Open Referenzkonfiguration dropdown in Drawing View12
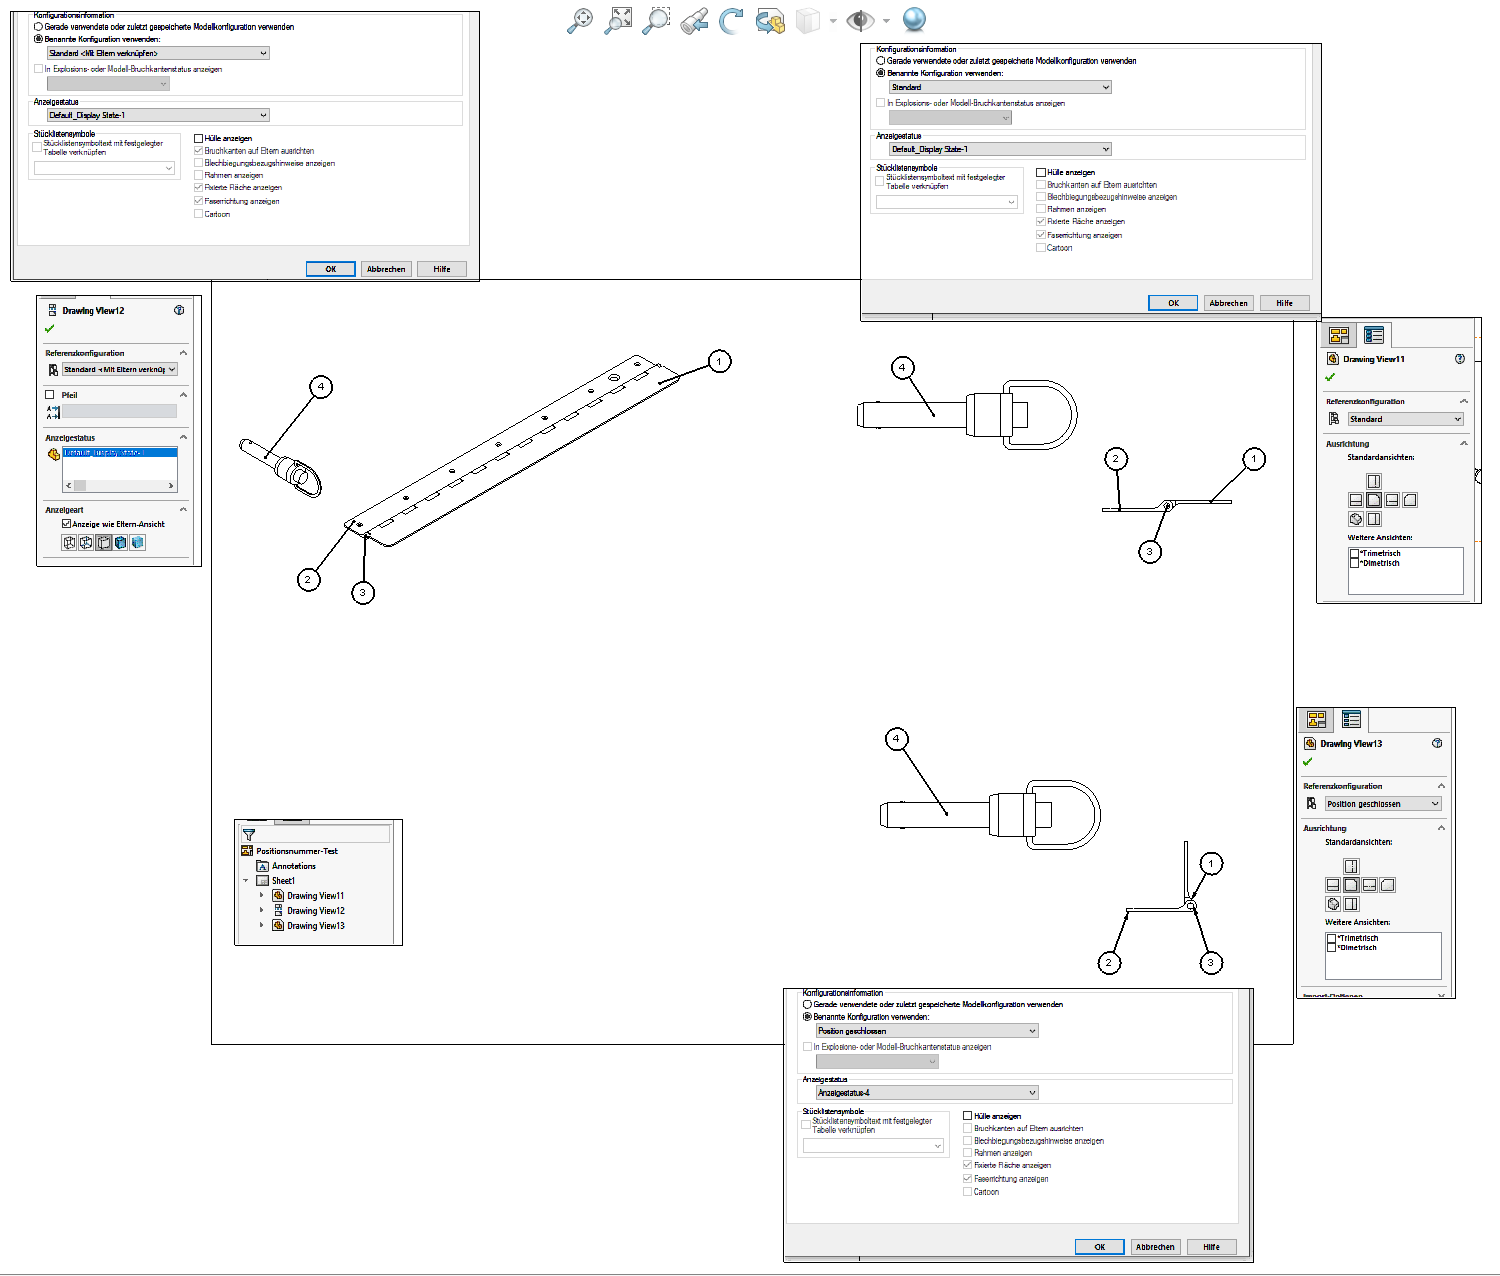 pos(120,369)
